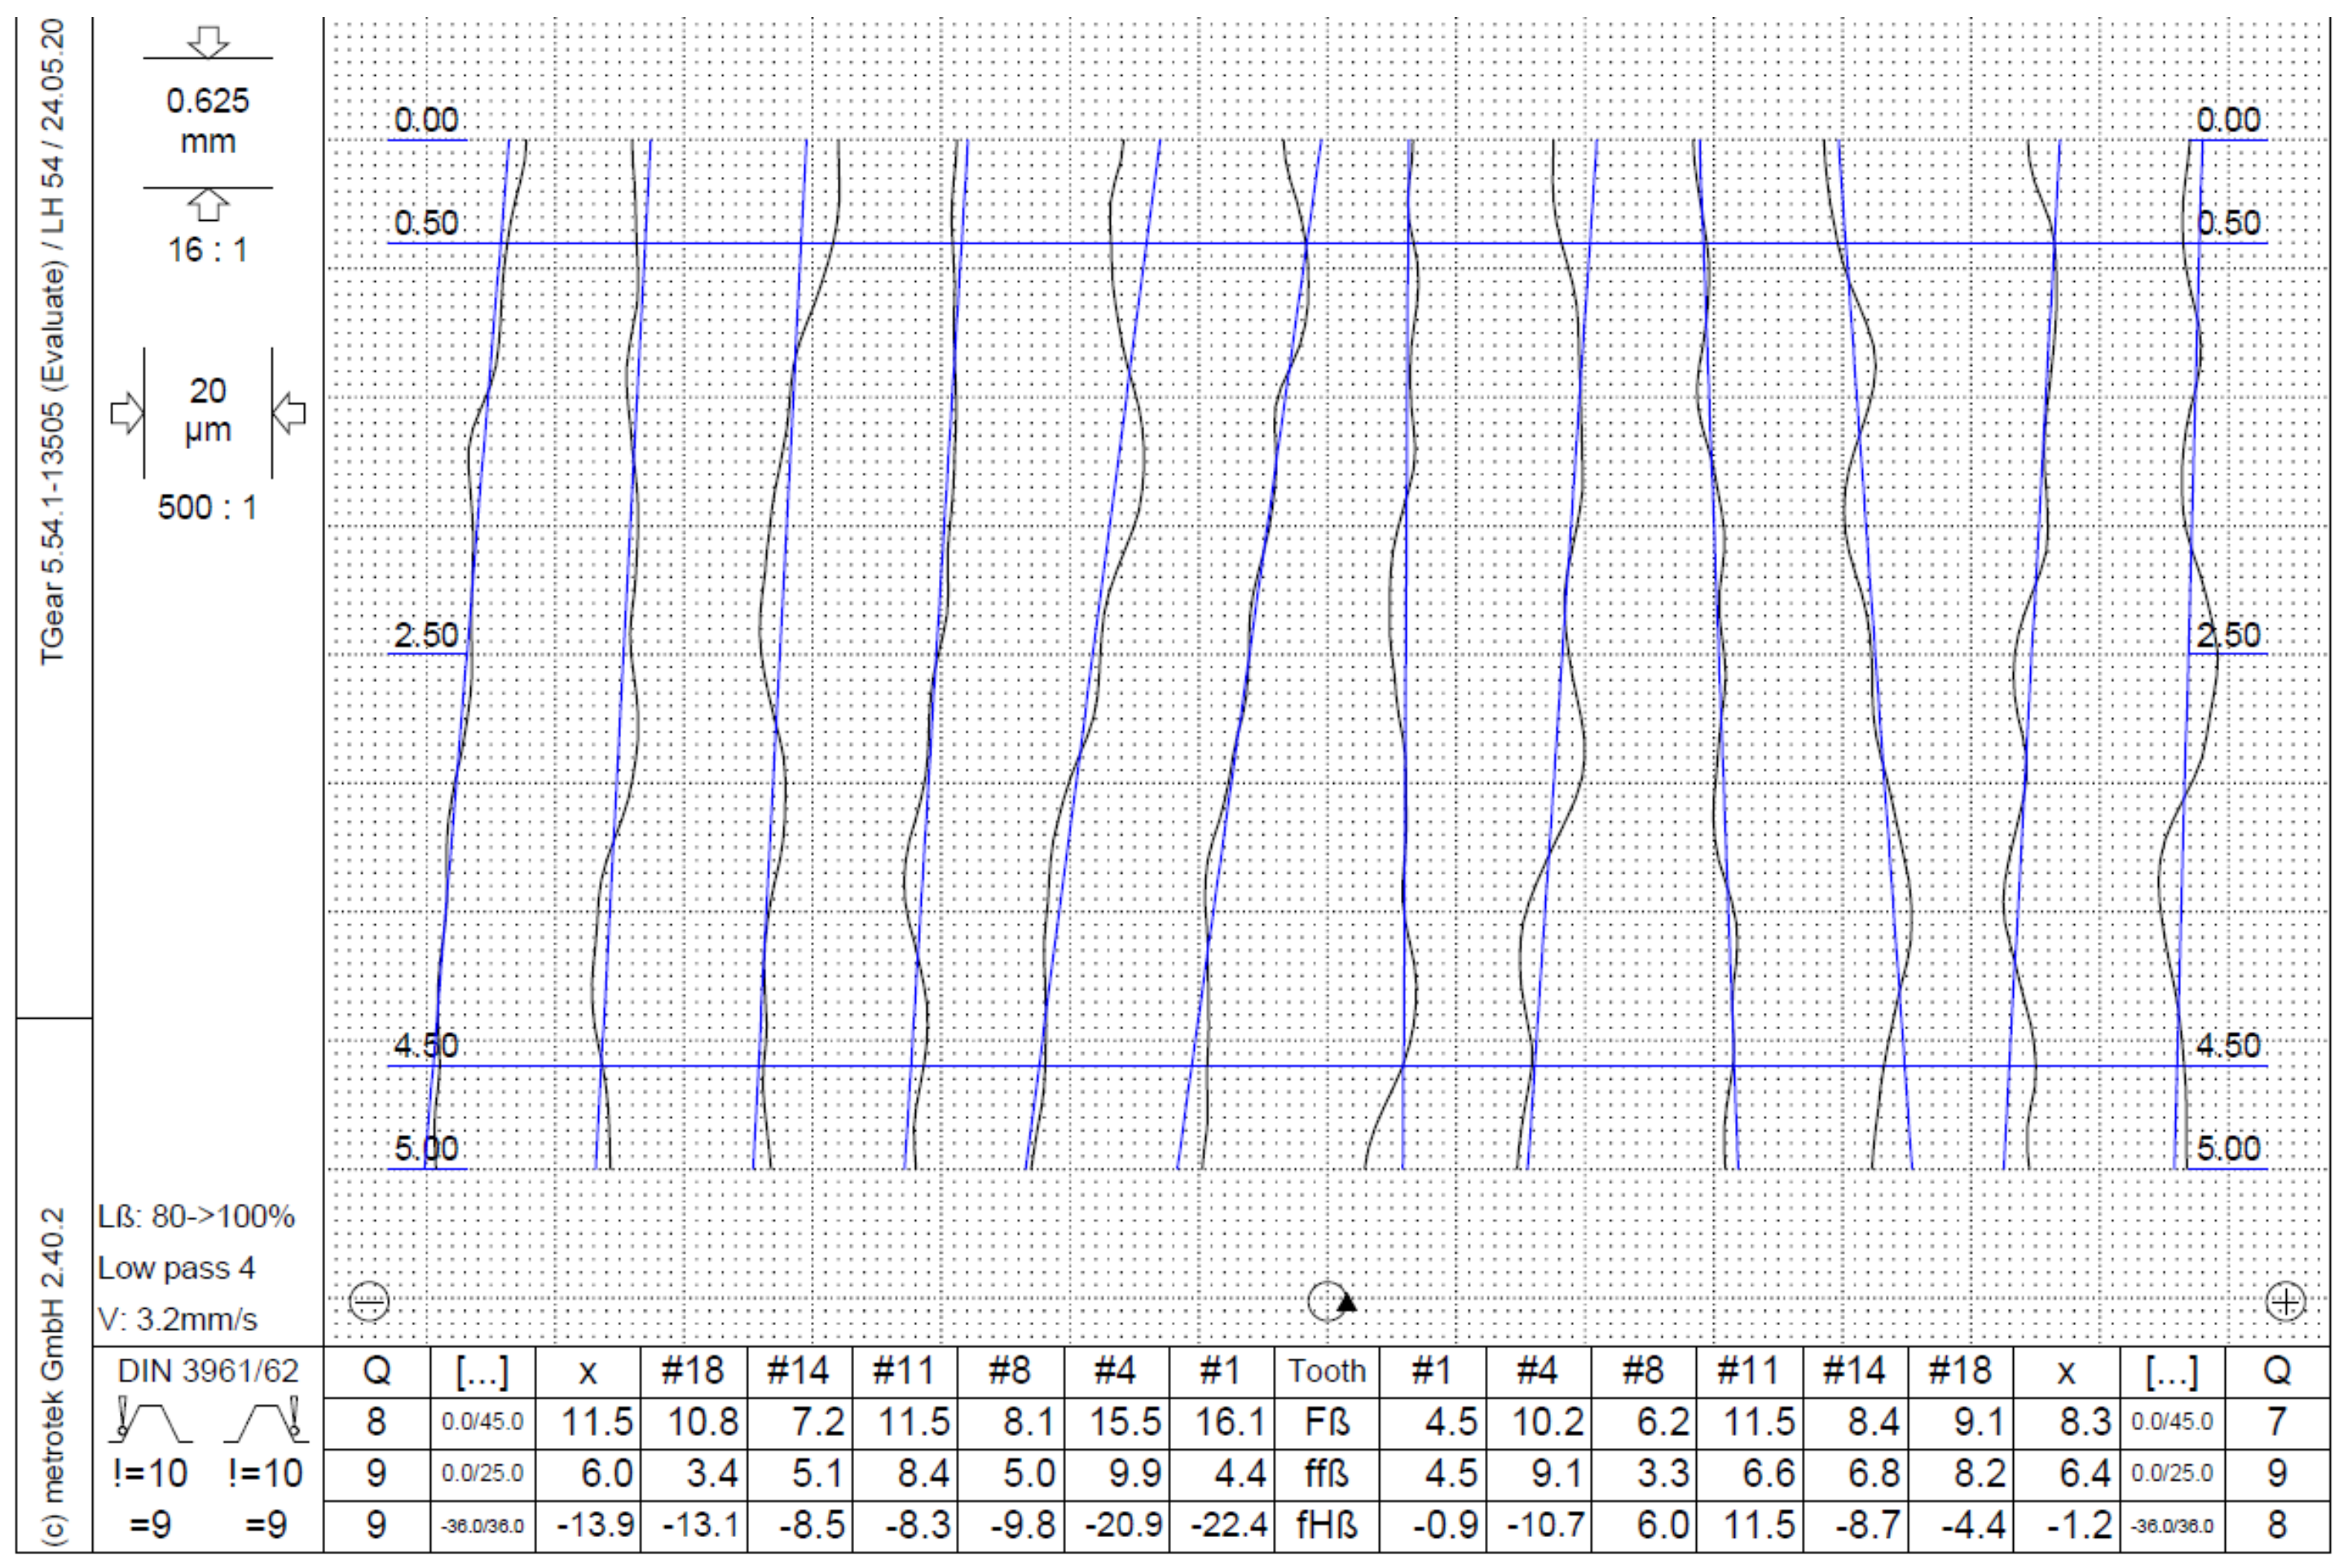
Task: Click the DIN 3961/62 standard label
Action: pyautogui.click(x=208, y=1371)
